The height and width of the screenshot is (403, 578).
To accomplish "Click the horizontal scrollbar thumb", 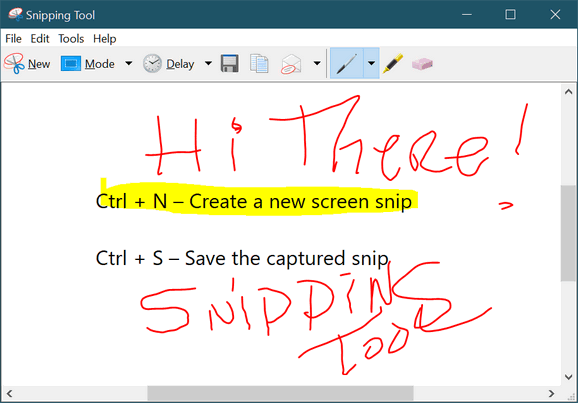I will pos(280,393).
